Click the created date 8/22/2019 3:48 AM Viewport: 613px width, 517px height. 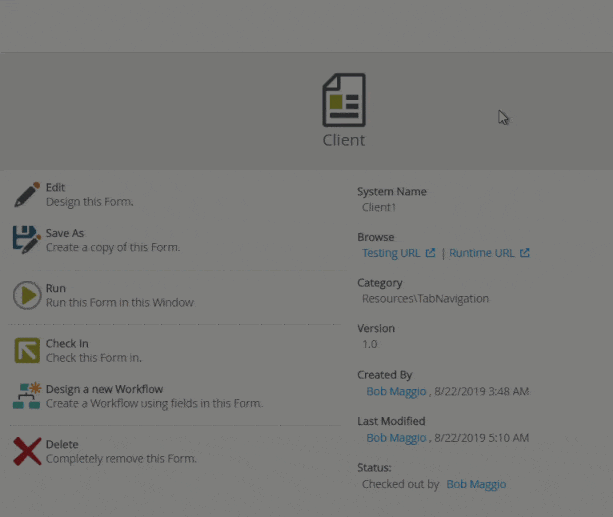click(482, 391)
